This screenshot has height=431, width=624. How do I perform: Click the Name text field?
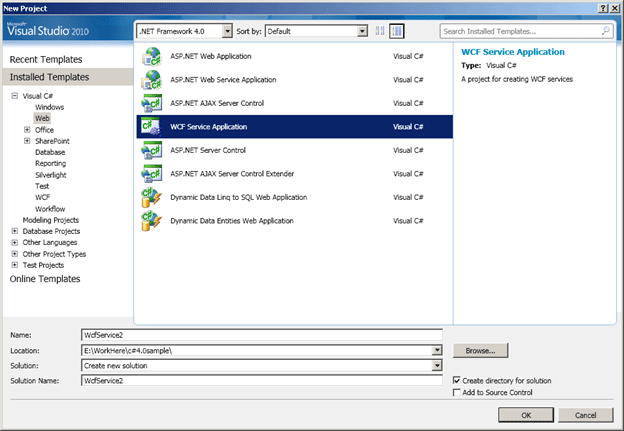(262, 335)
